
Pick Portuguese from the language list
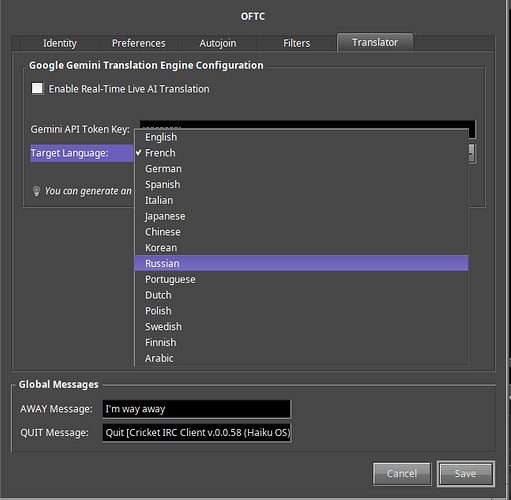coord(301,279)
